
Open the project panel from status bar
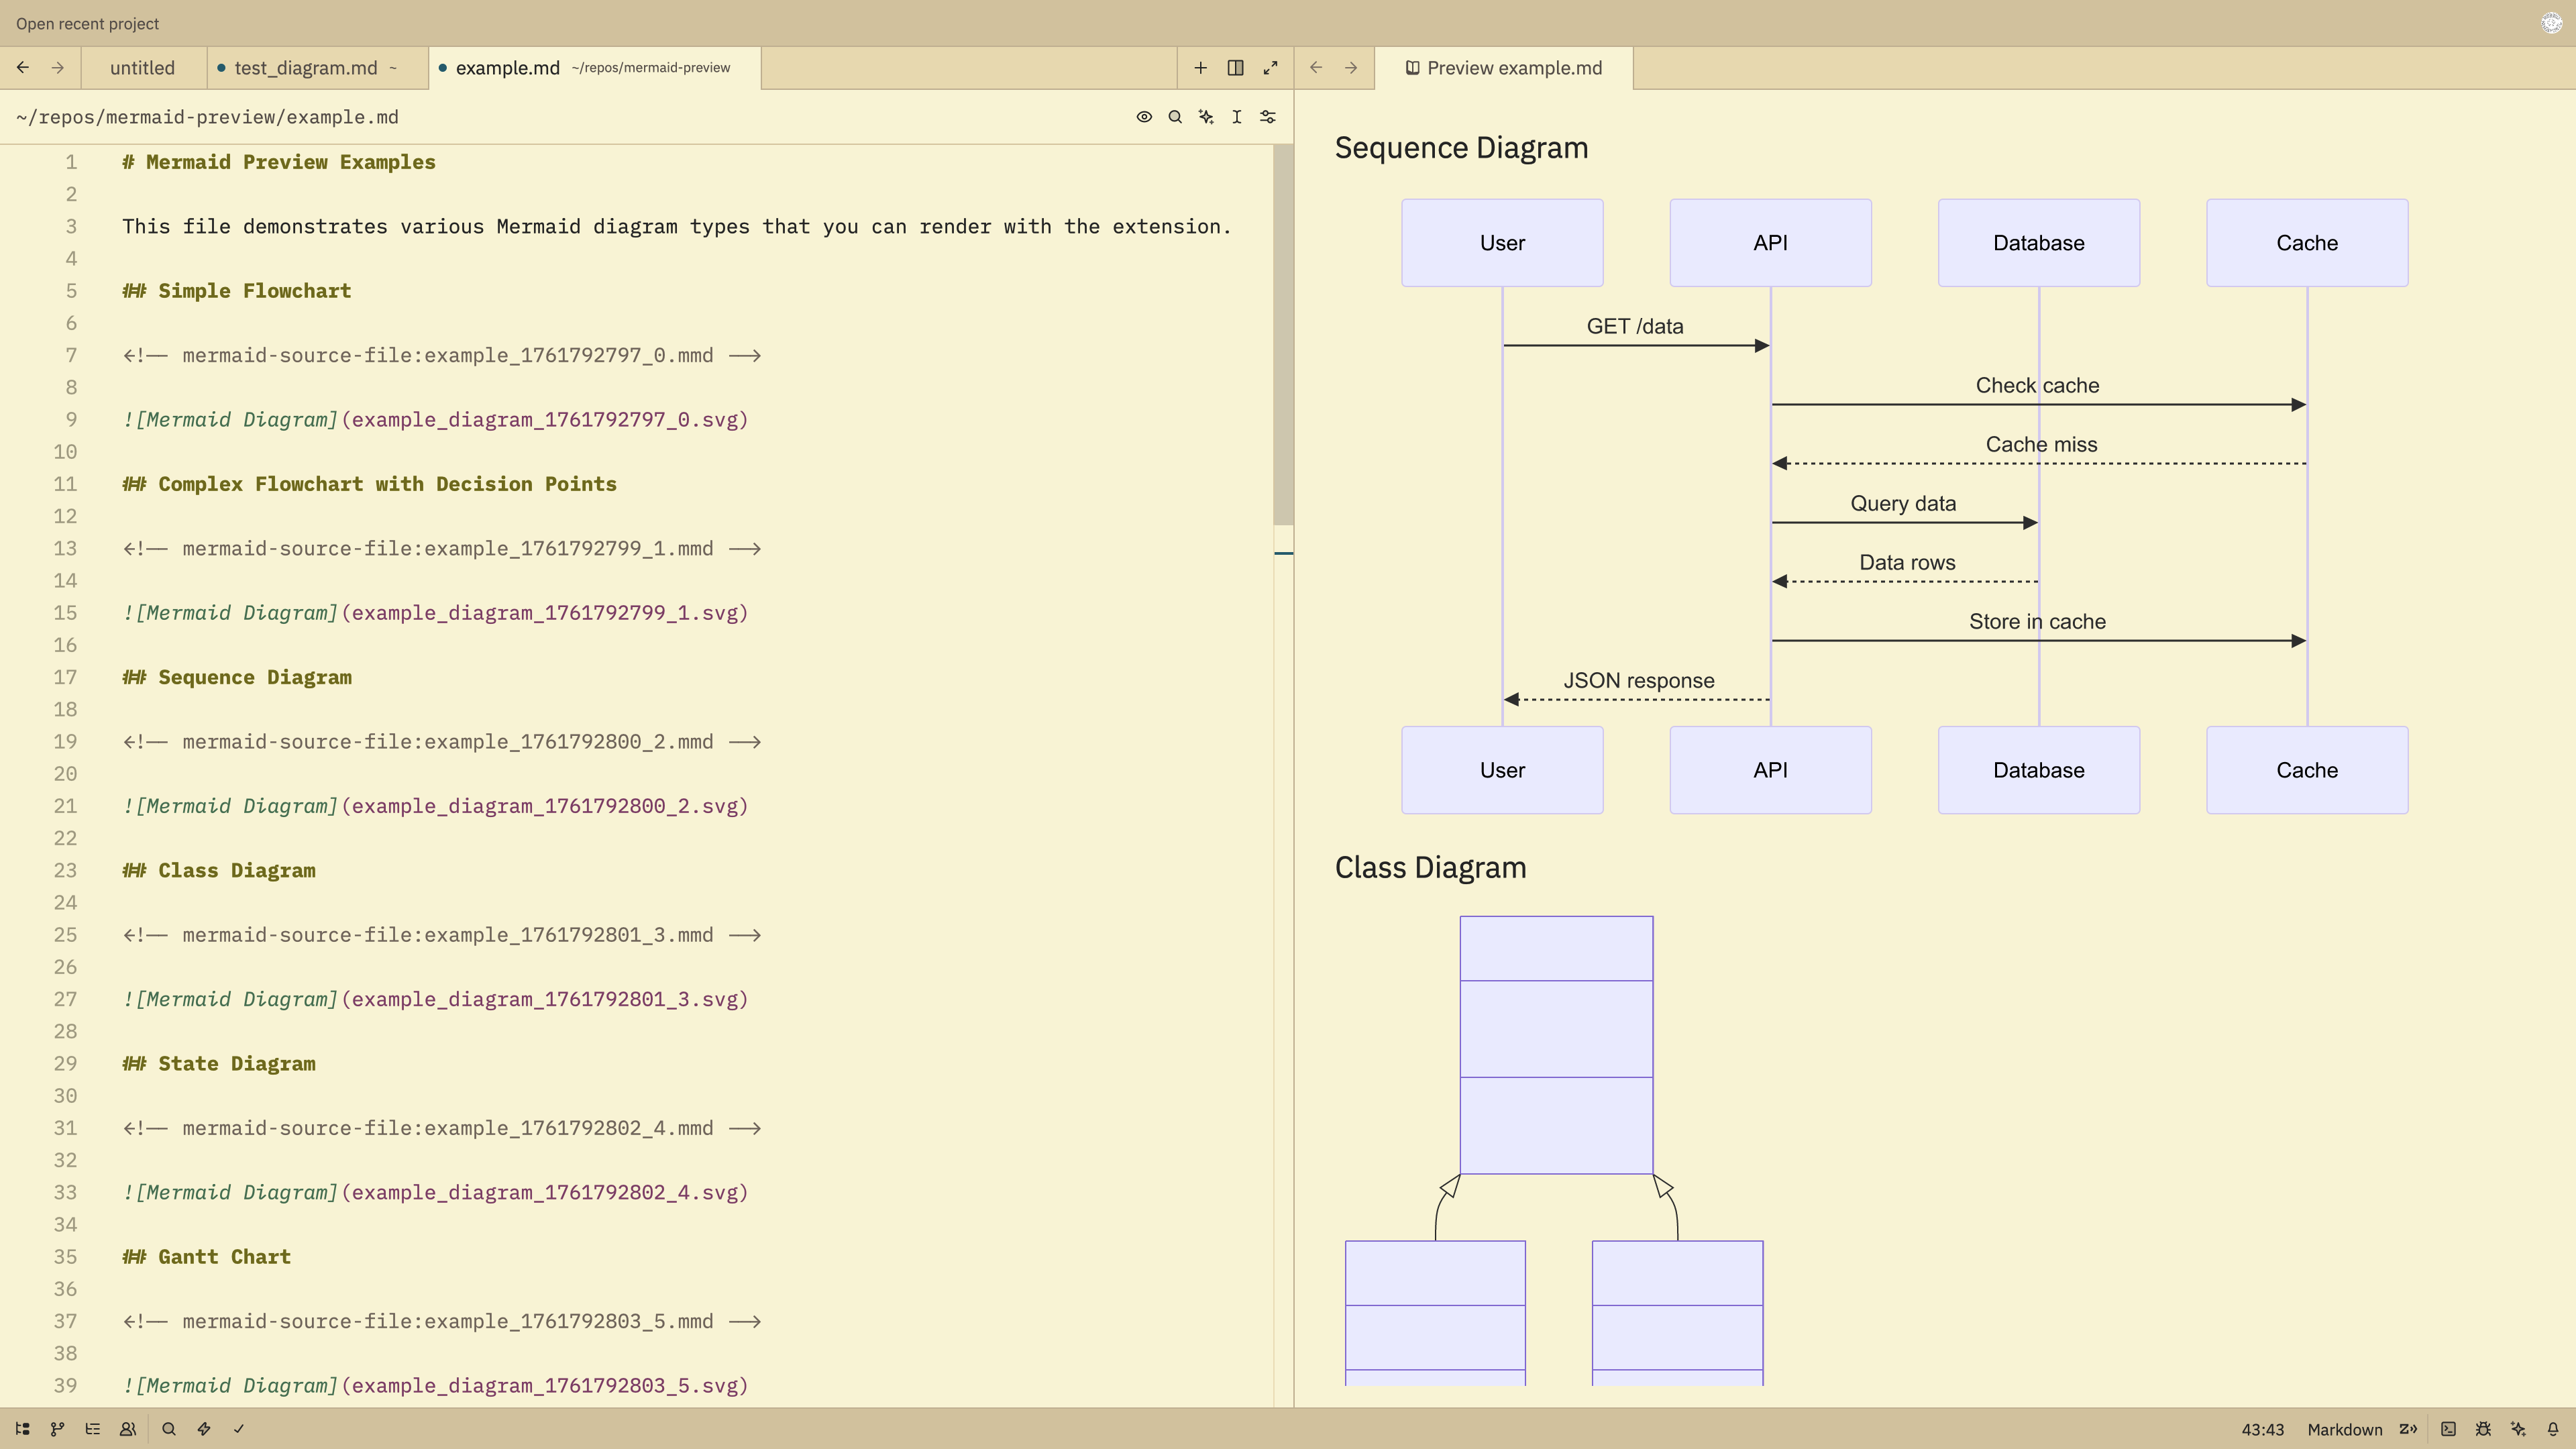click(22, 1429)
